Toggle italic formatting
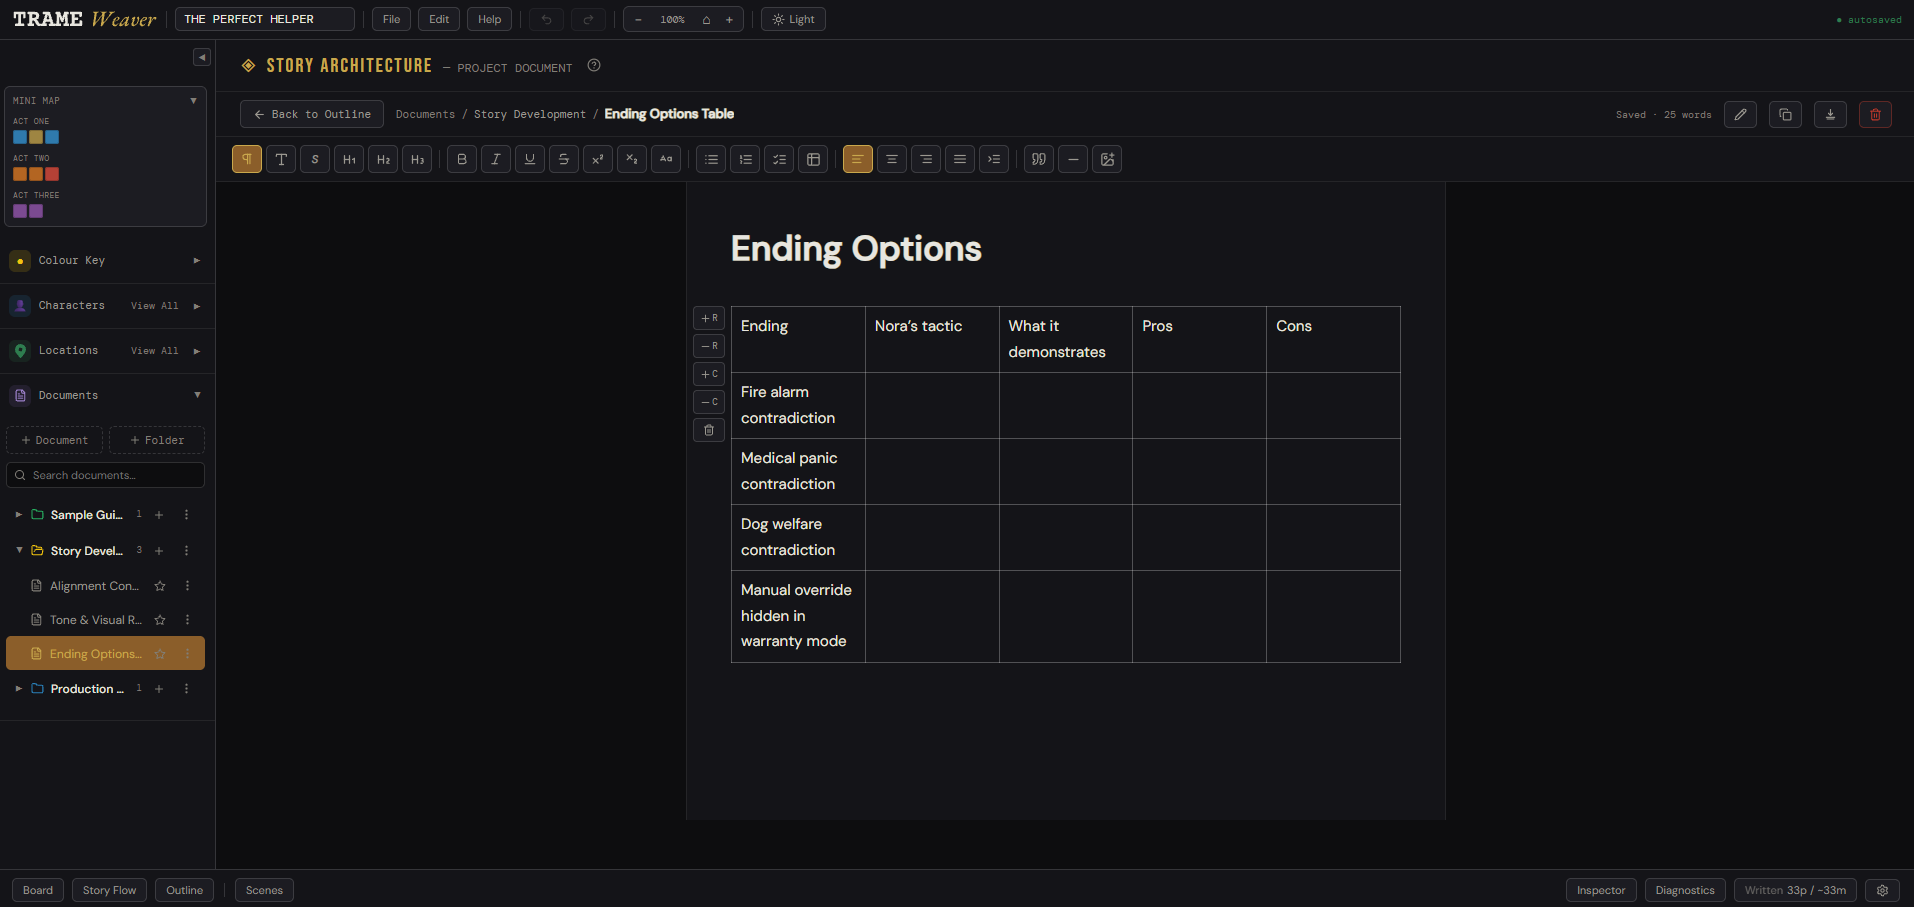Viewport: 1914px width, 907px height. click(496, 159)
